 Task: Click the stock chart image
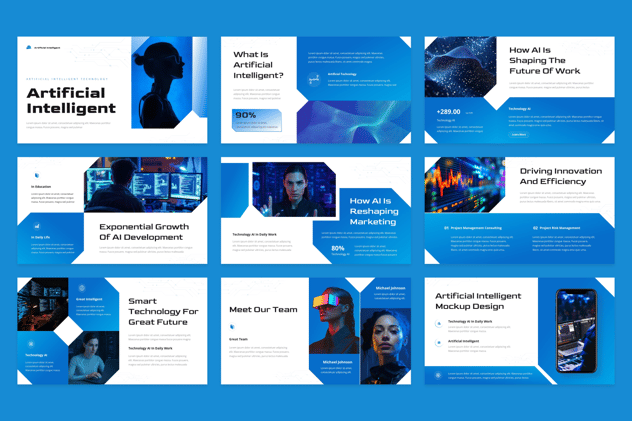point(463,186)
